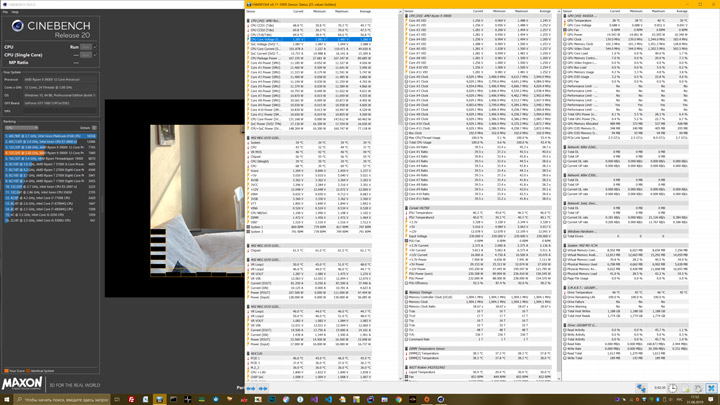Close HWiNFO sensors with the blue X icon
The image size is (720, 405).
[x=711, y=388]
